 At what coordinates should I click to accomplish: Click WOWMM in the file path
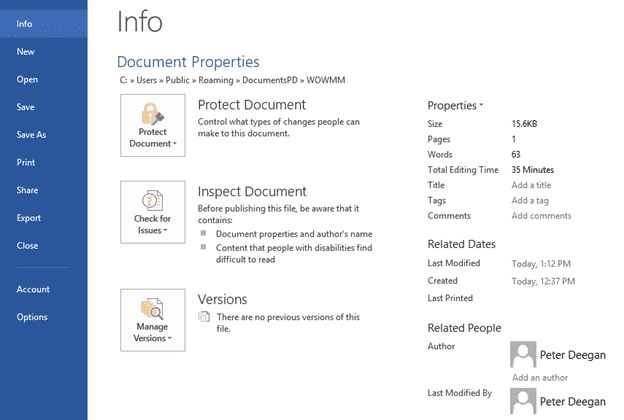pos(326,80)
